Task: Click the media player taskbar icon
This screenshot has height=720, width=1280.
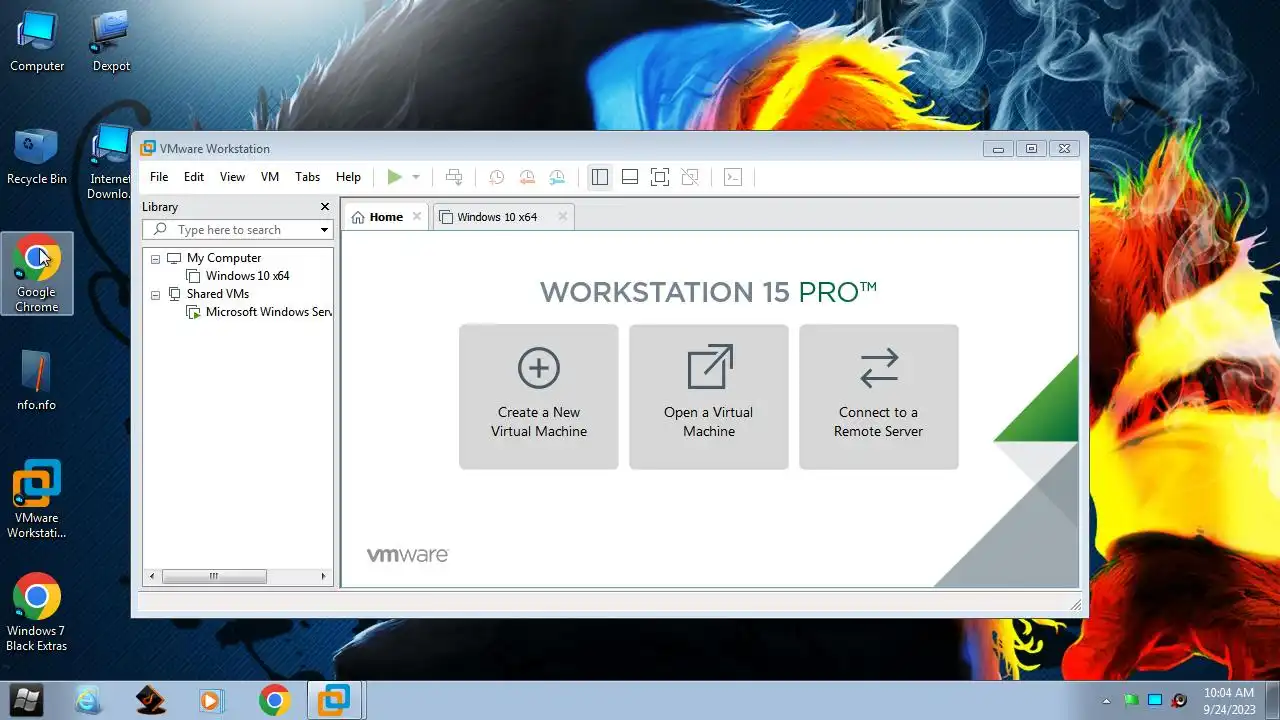Action: point(211,701)
